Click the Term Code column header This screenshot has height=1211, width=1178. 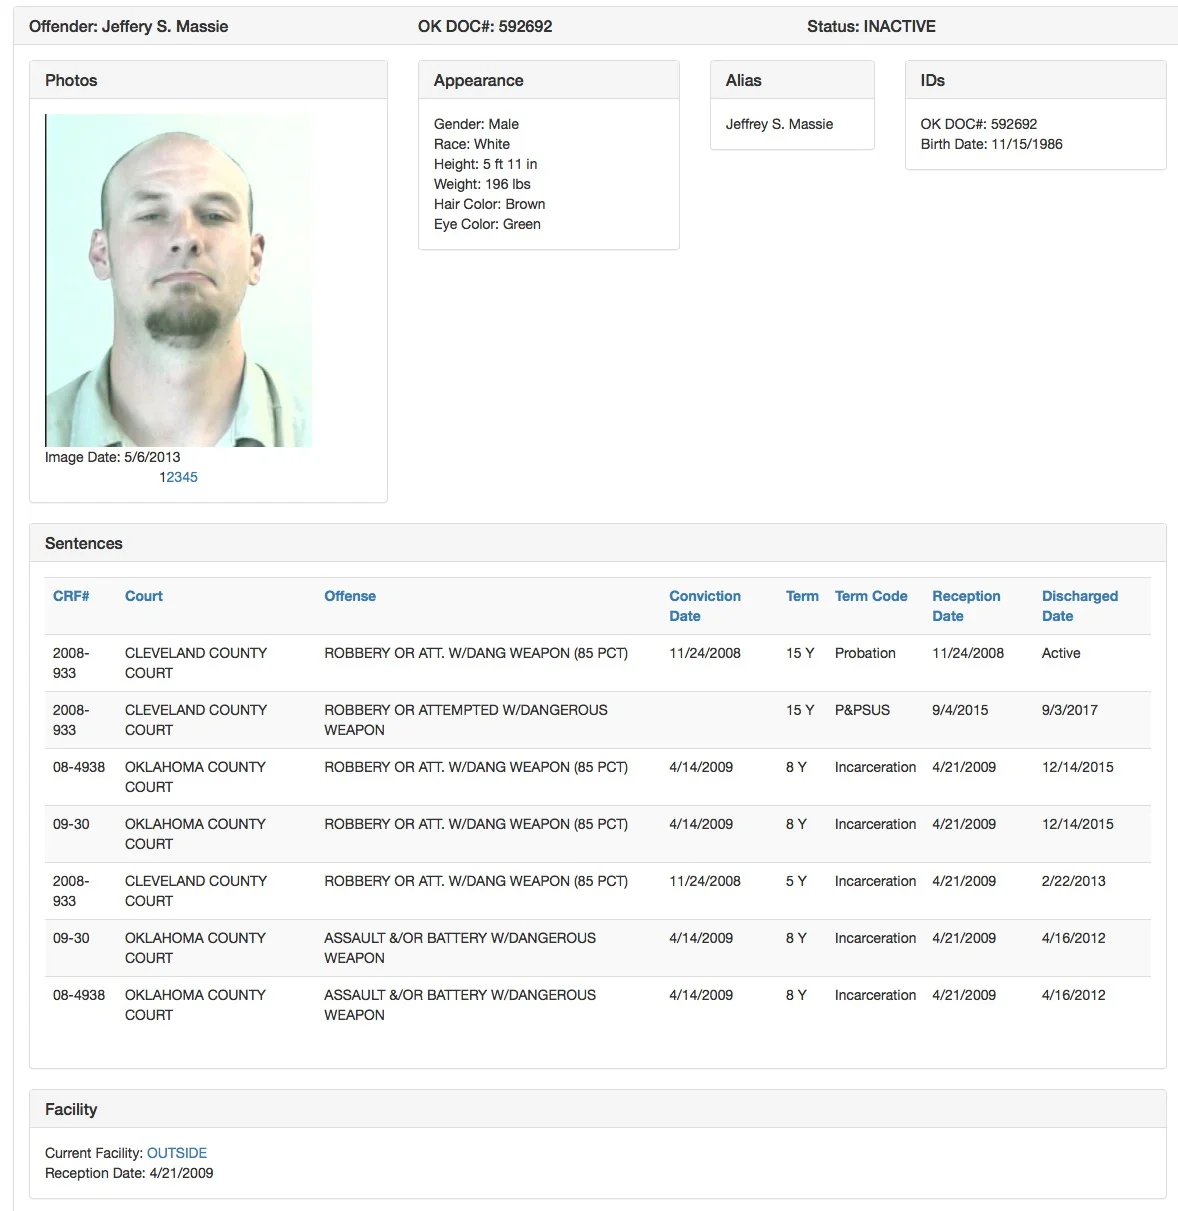(871, 596)
